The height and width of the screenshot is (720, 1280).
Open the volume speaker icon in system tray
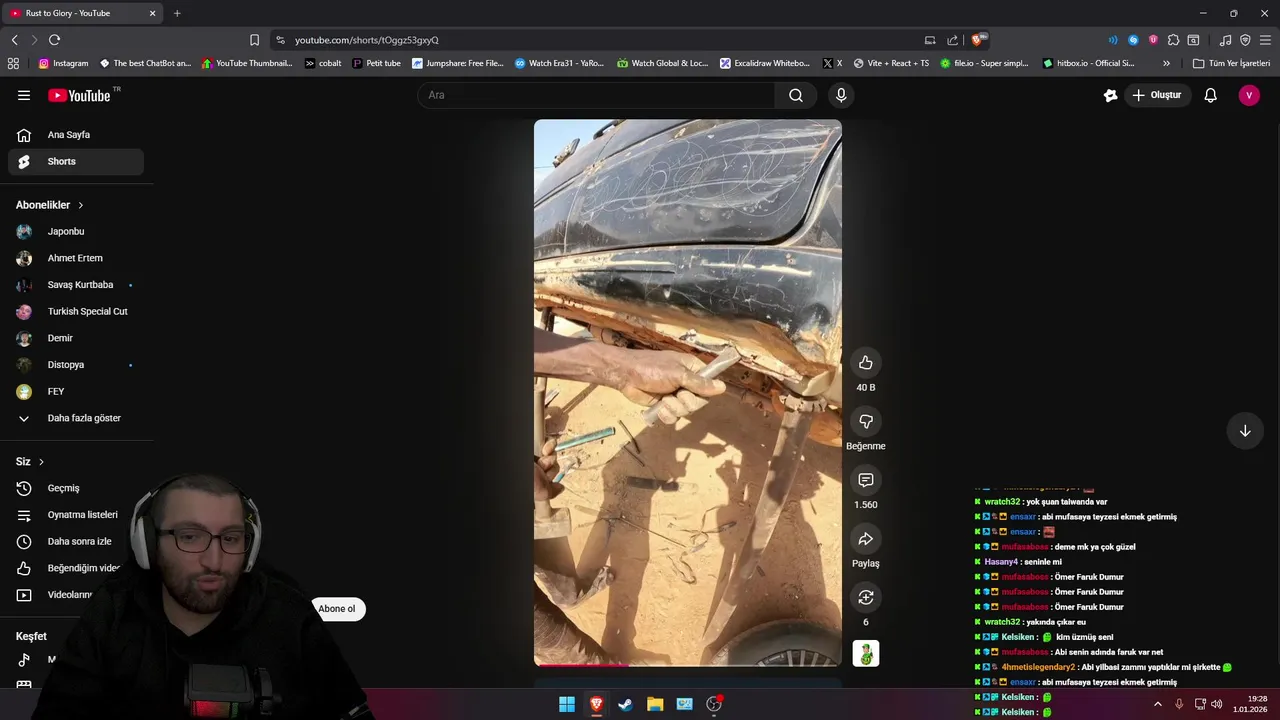(x=1217, y=704)
